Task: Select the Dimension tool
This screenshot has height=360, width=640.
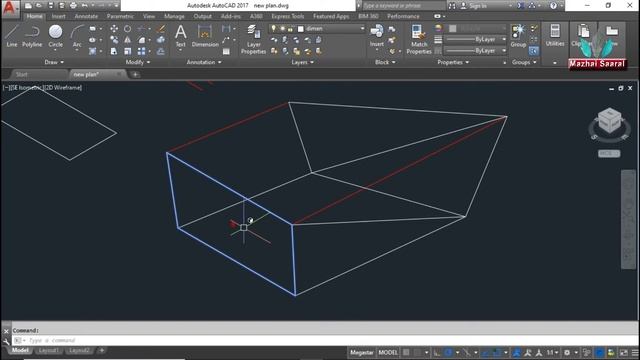Action: (x=205, y=36)
